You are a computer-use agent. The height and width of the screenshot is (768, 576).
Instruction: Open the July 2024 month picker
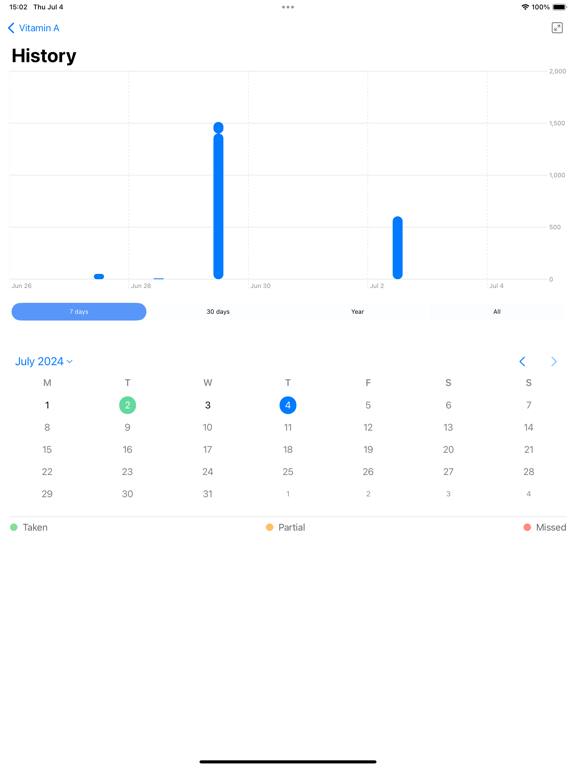tap(44, 361)
